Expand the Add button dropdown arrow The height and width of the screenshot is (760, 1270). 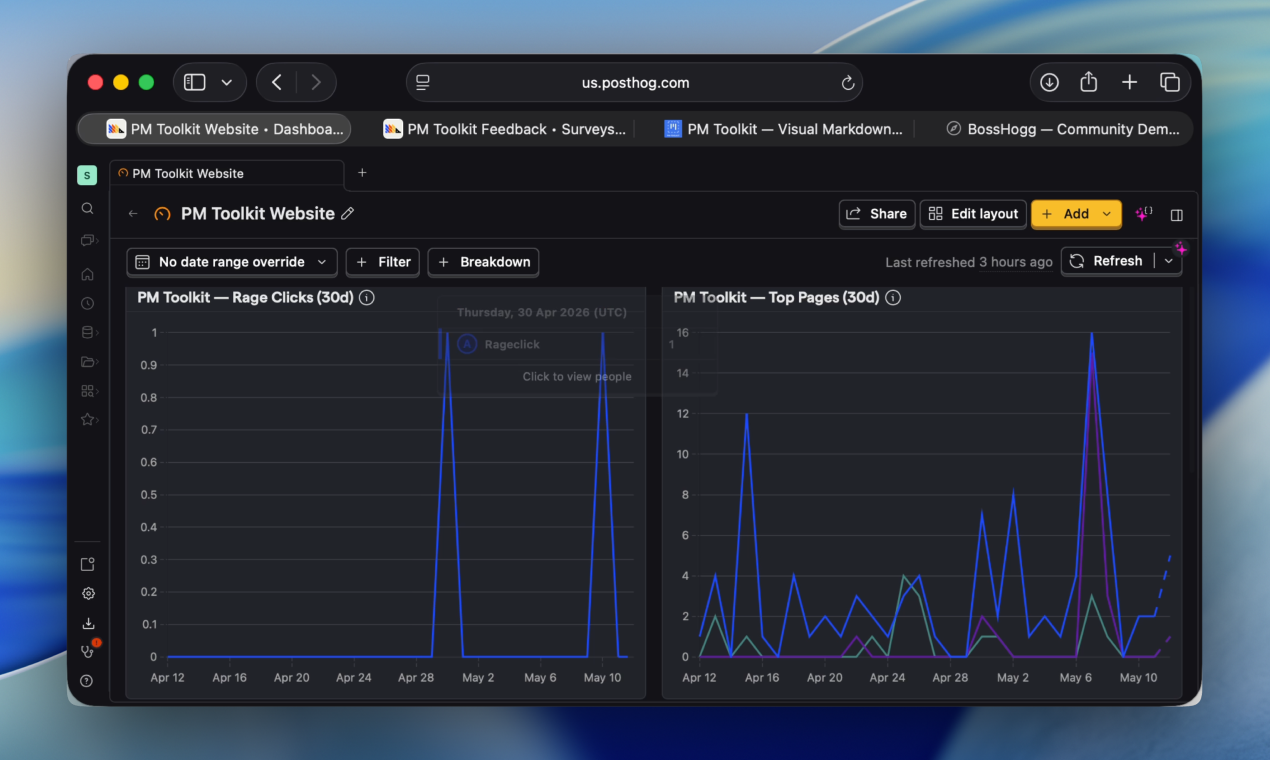[1107, 214]
